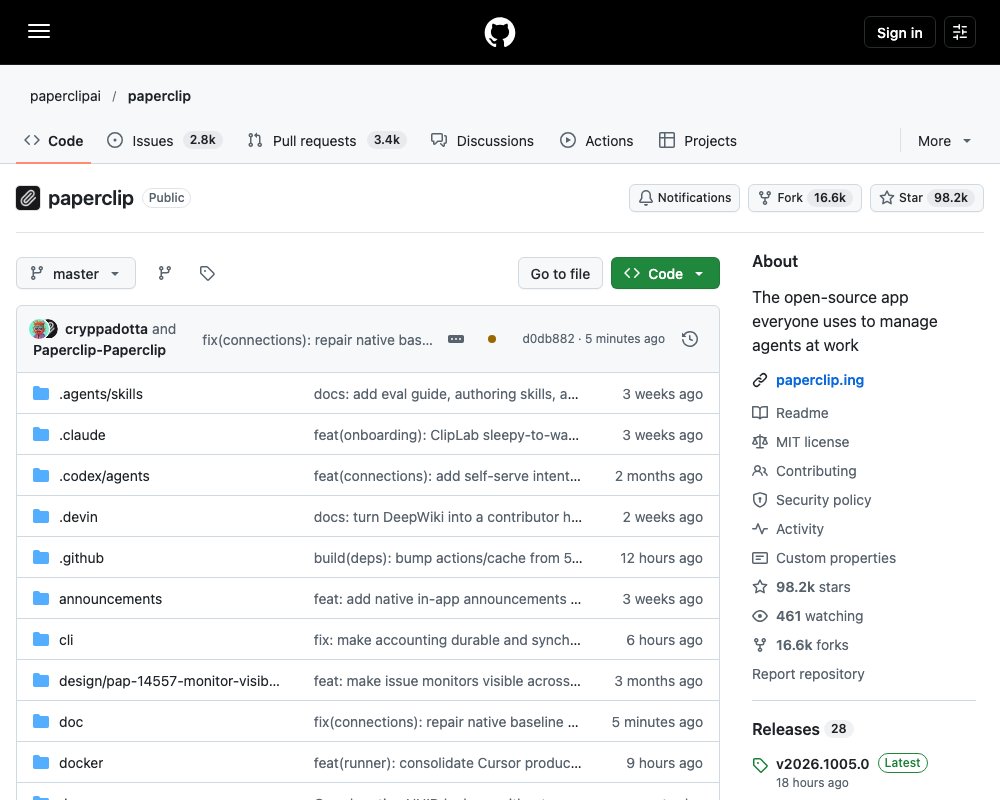The image size is (1000, 800).
Task: Open the cli folder
Action: pyautogui.click(x=66, y=640)
